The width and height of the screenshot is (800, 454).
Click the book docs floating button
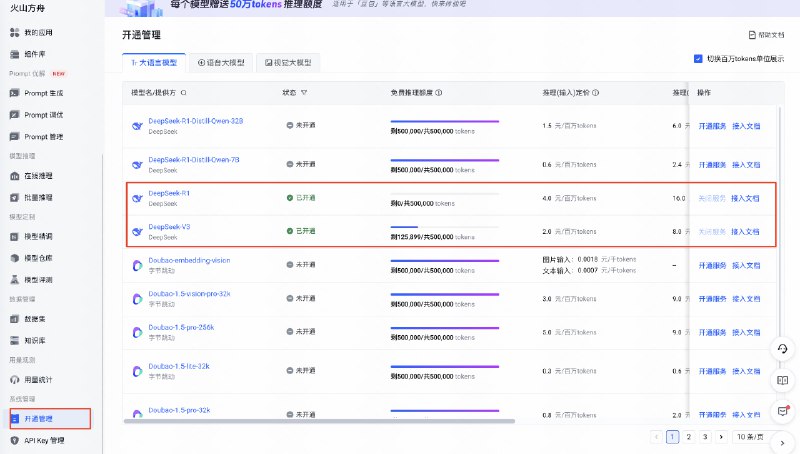click(x=783, y=381)
